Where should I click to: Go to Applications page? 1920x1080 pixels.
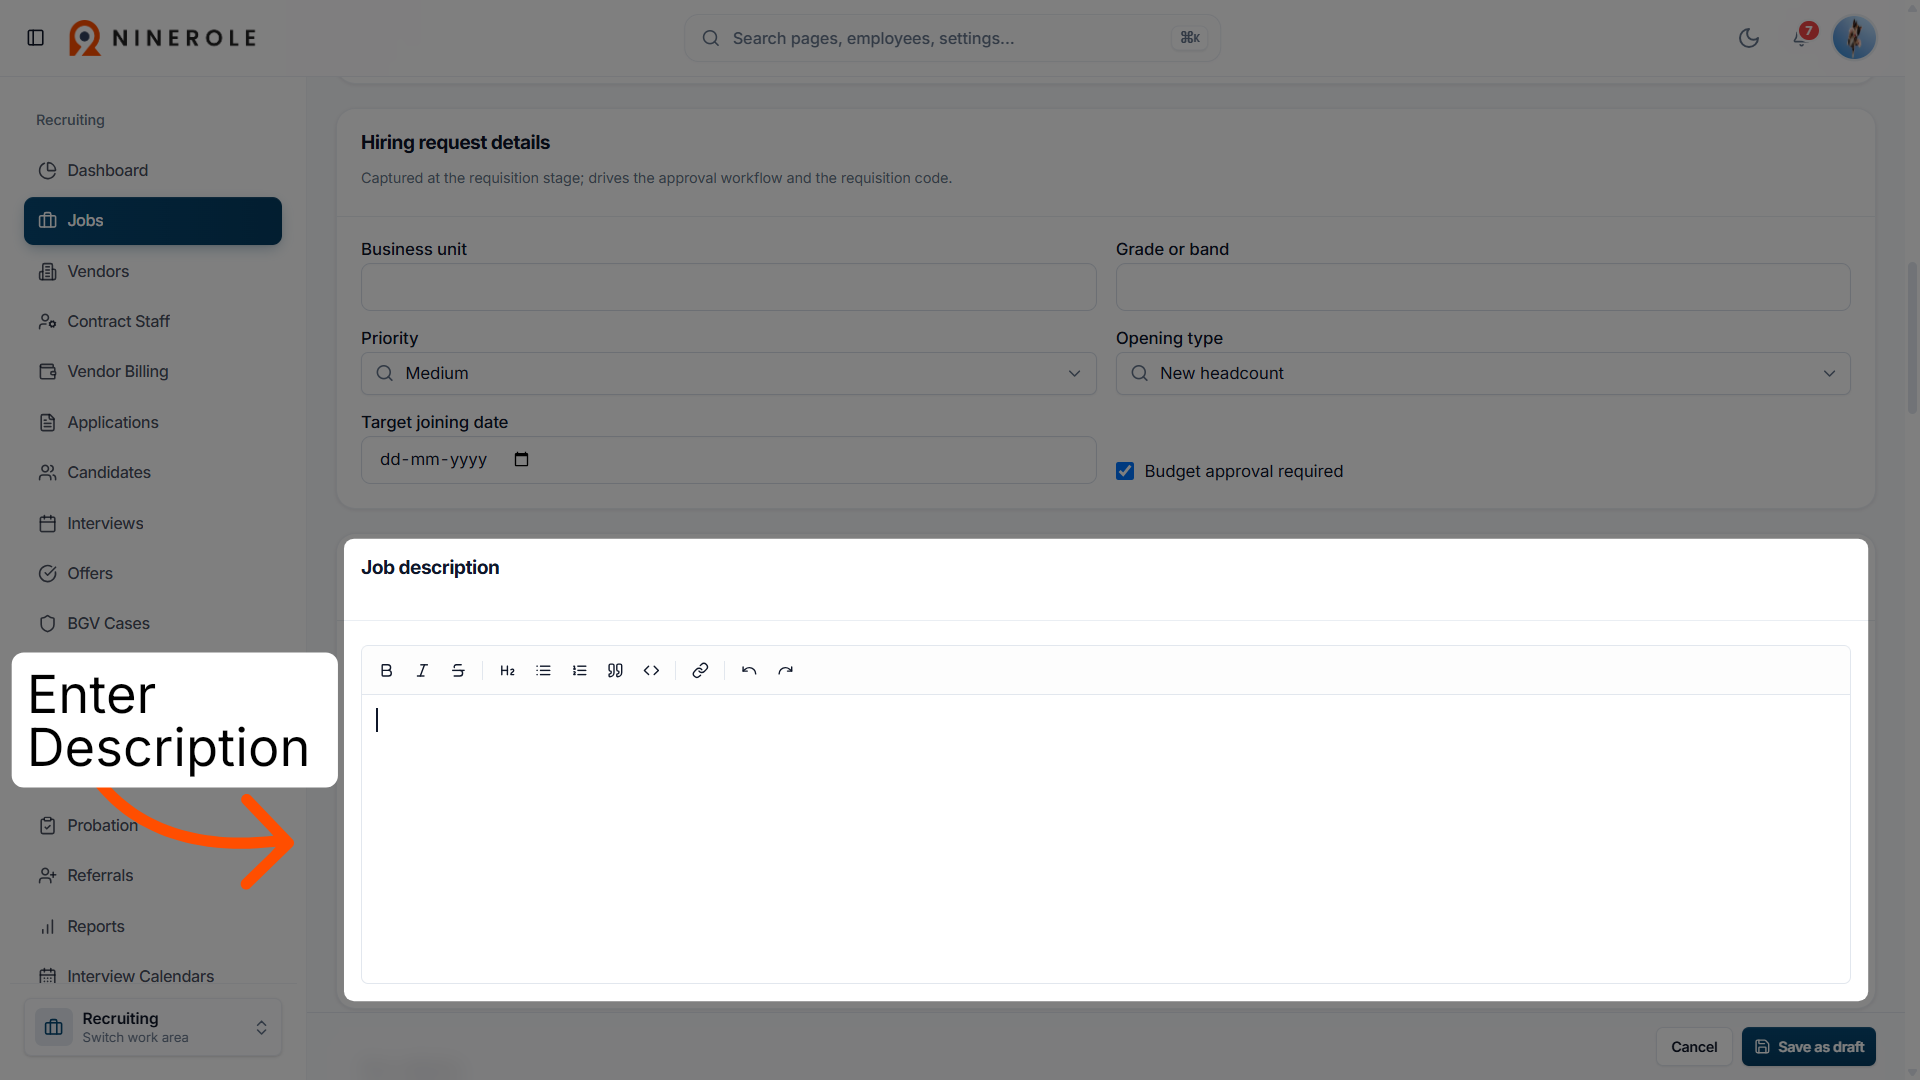153,422
